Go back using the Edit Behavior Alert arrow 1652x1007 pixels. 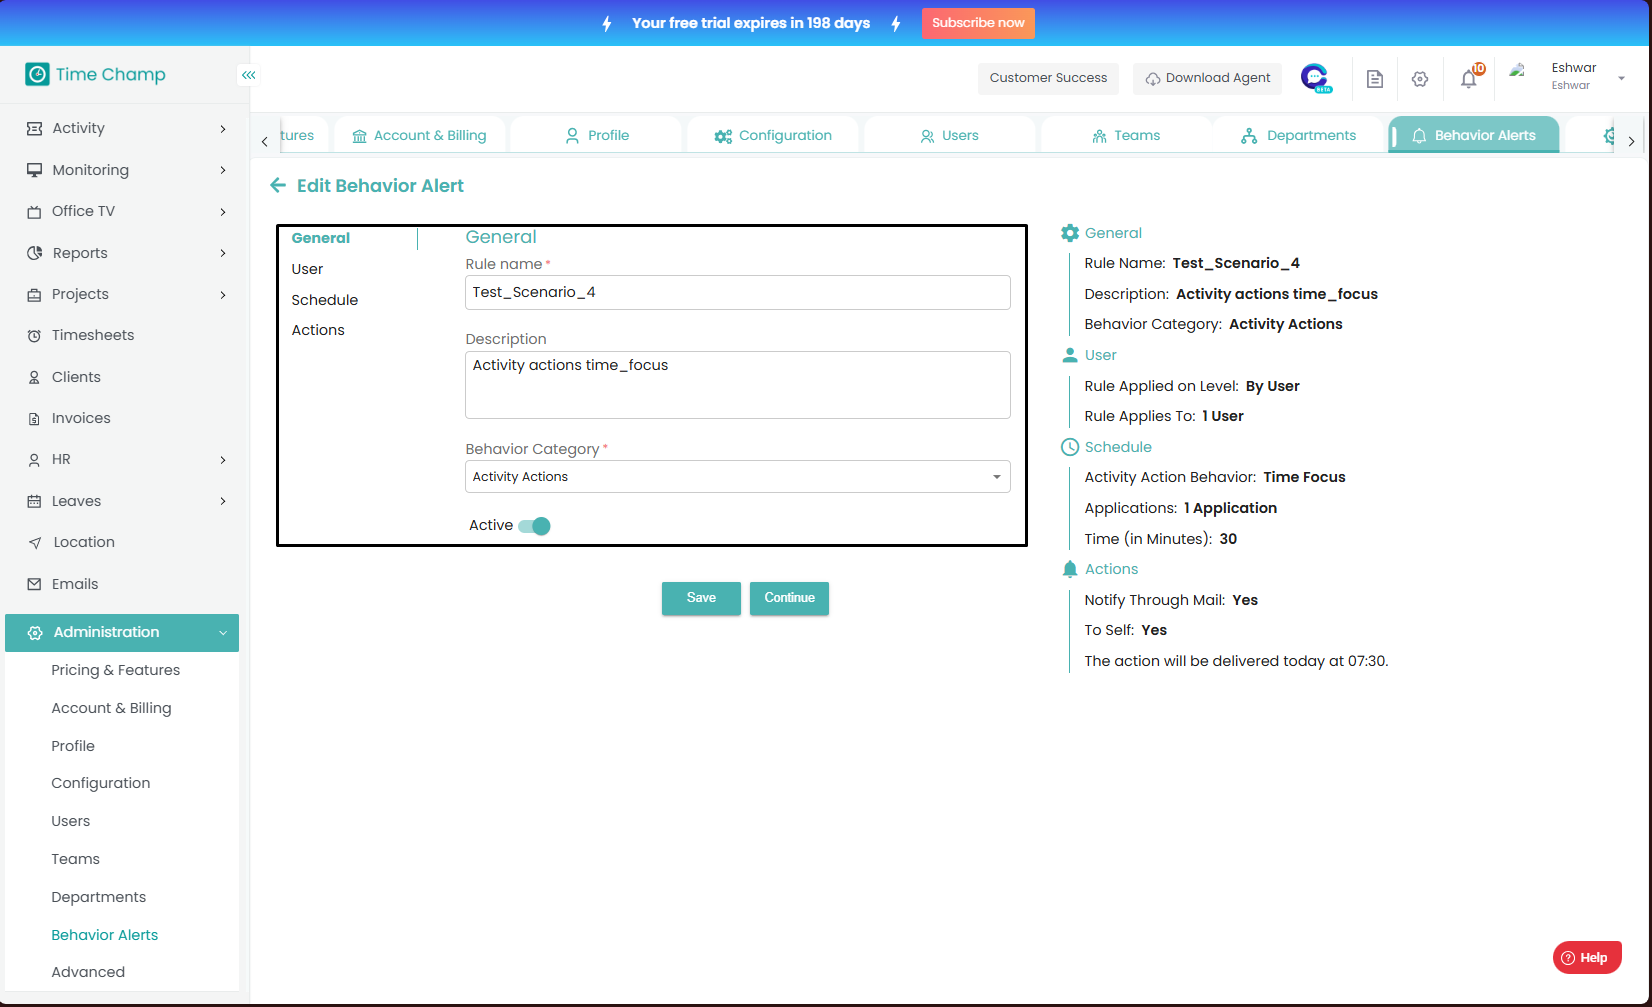click(x=278, y=186)
